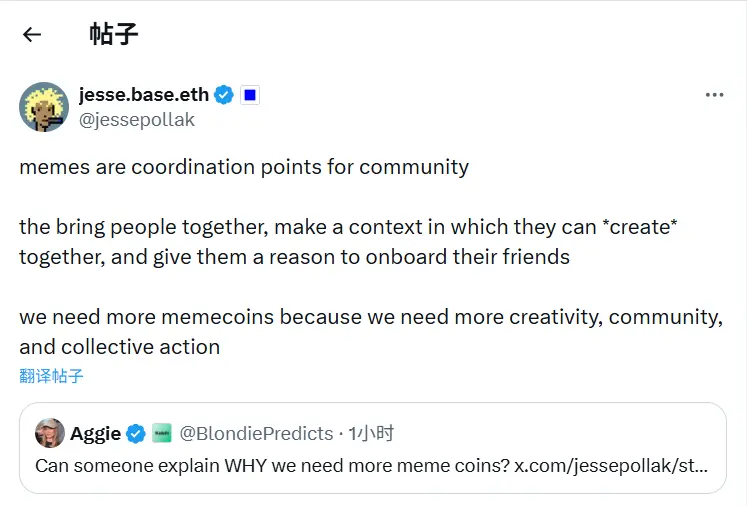
Task: Click the 1小时 timestamp on quoted post
Action: point(370,433)
